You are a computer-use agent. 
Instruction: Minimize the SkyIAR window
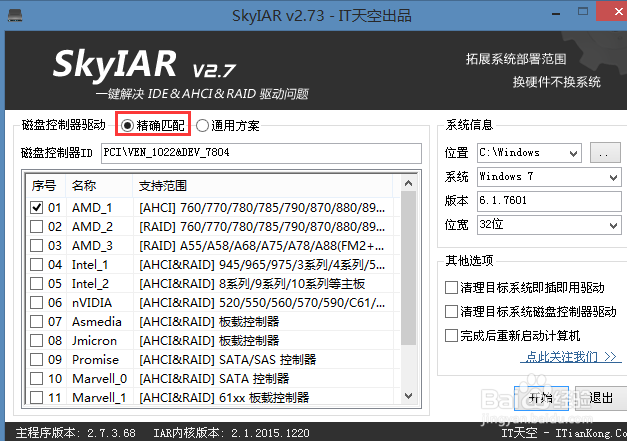(x=556, y=14)
